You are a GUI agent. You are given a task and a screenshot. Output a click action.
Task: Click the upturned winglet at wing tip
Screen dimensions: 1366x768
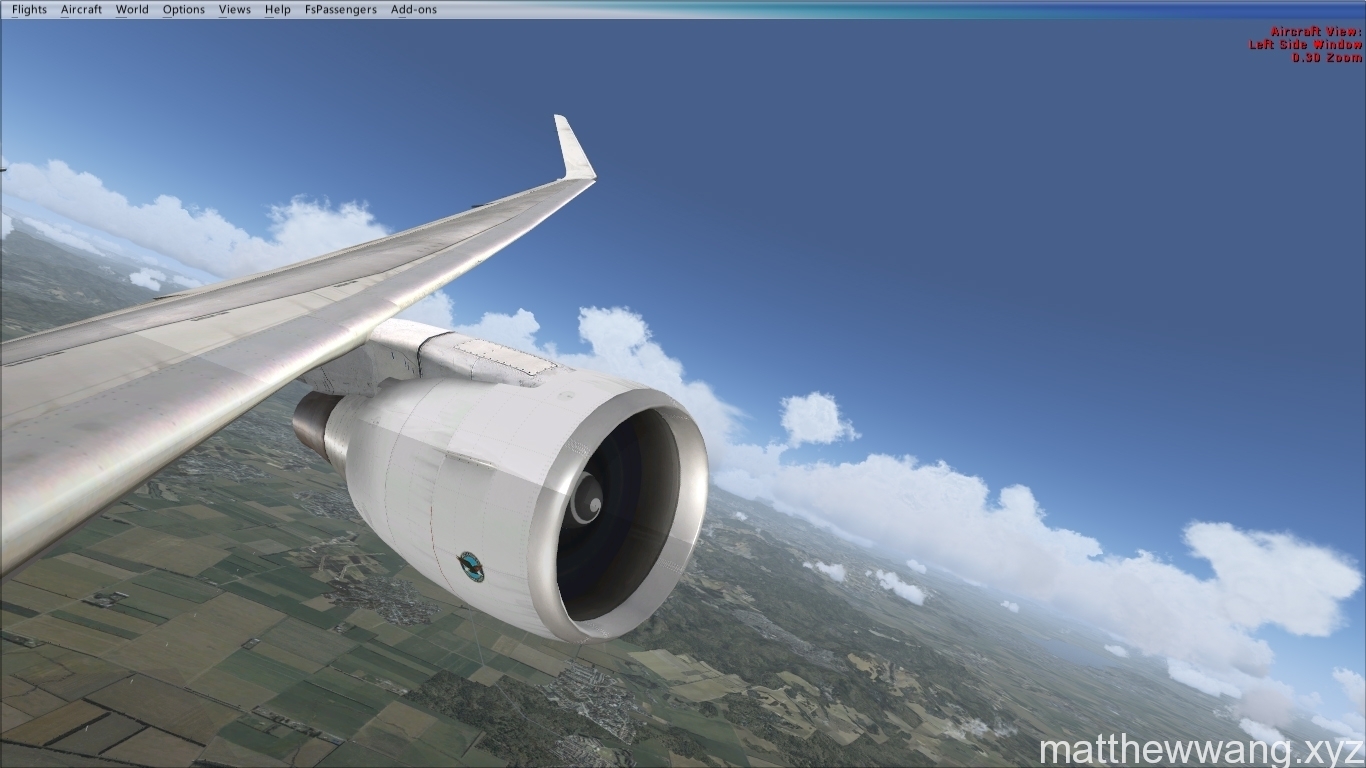[573, 150]
